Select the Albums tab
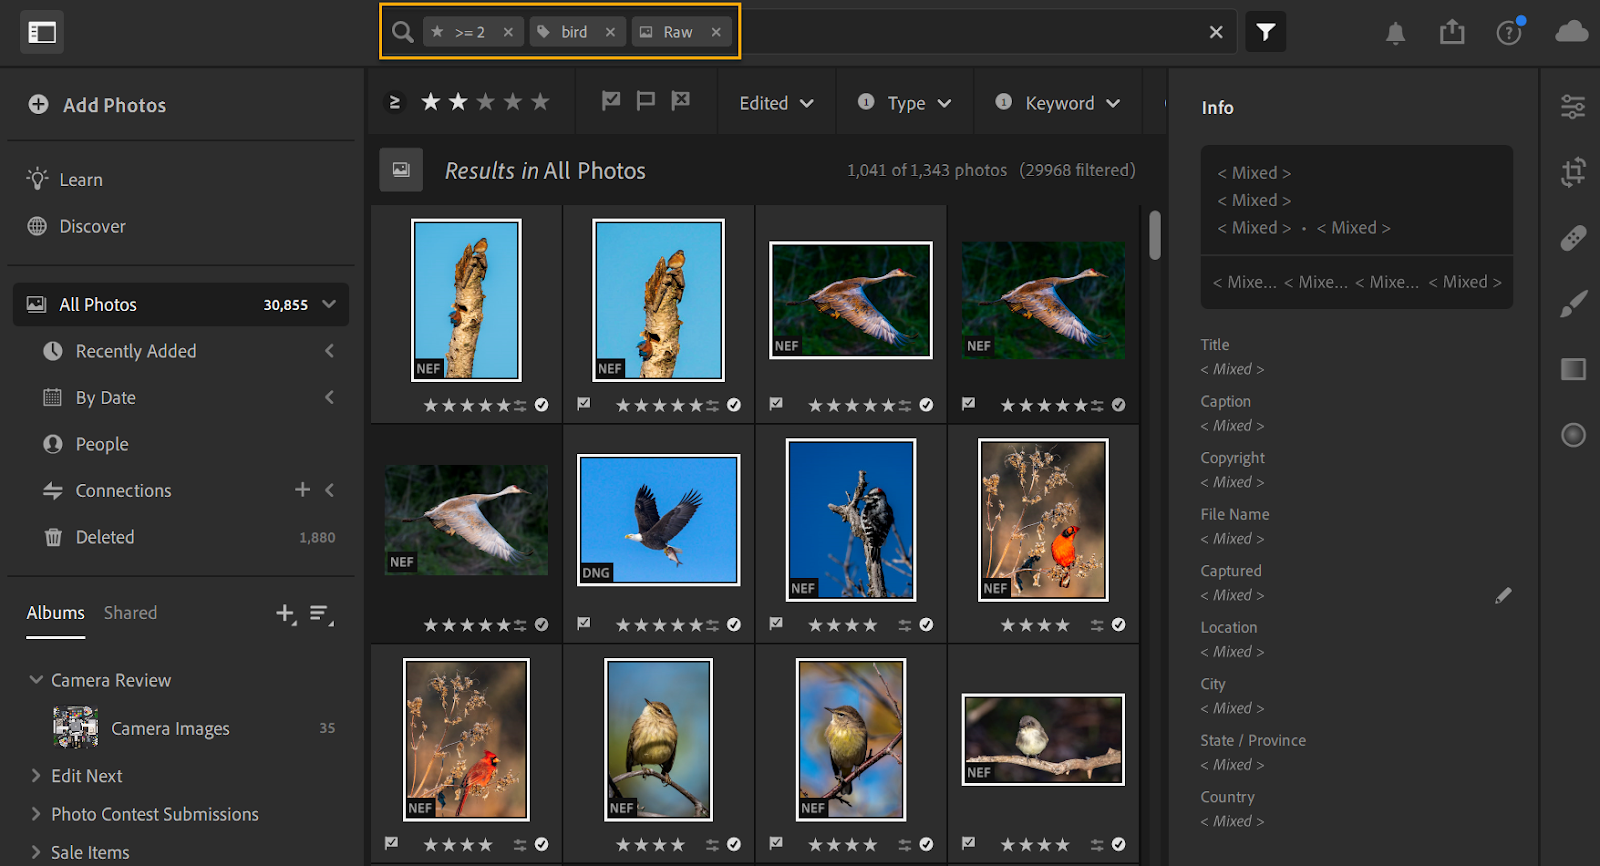This screenshot has width=1600, height=866. 55,613
